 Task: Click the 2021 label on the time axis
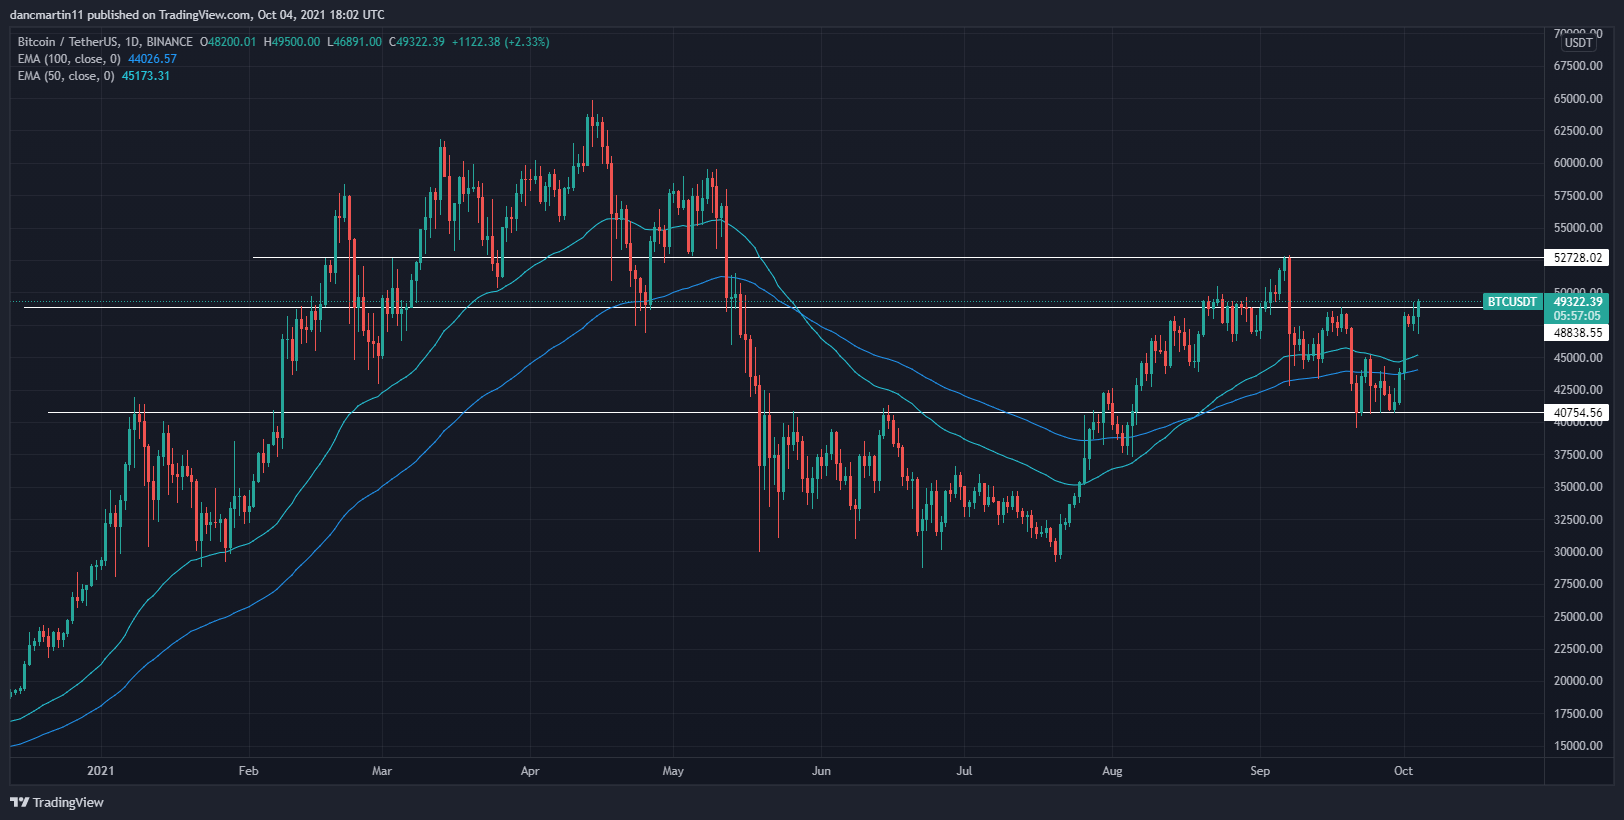pyautogui.click(x=100, y=771)
